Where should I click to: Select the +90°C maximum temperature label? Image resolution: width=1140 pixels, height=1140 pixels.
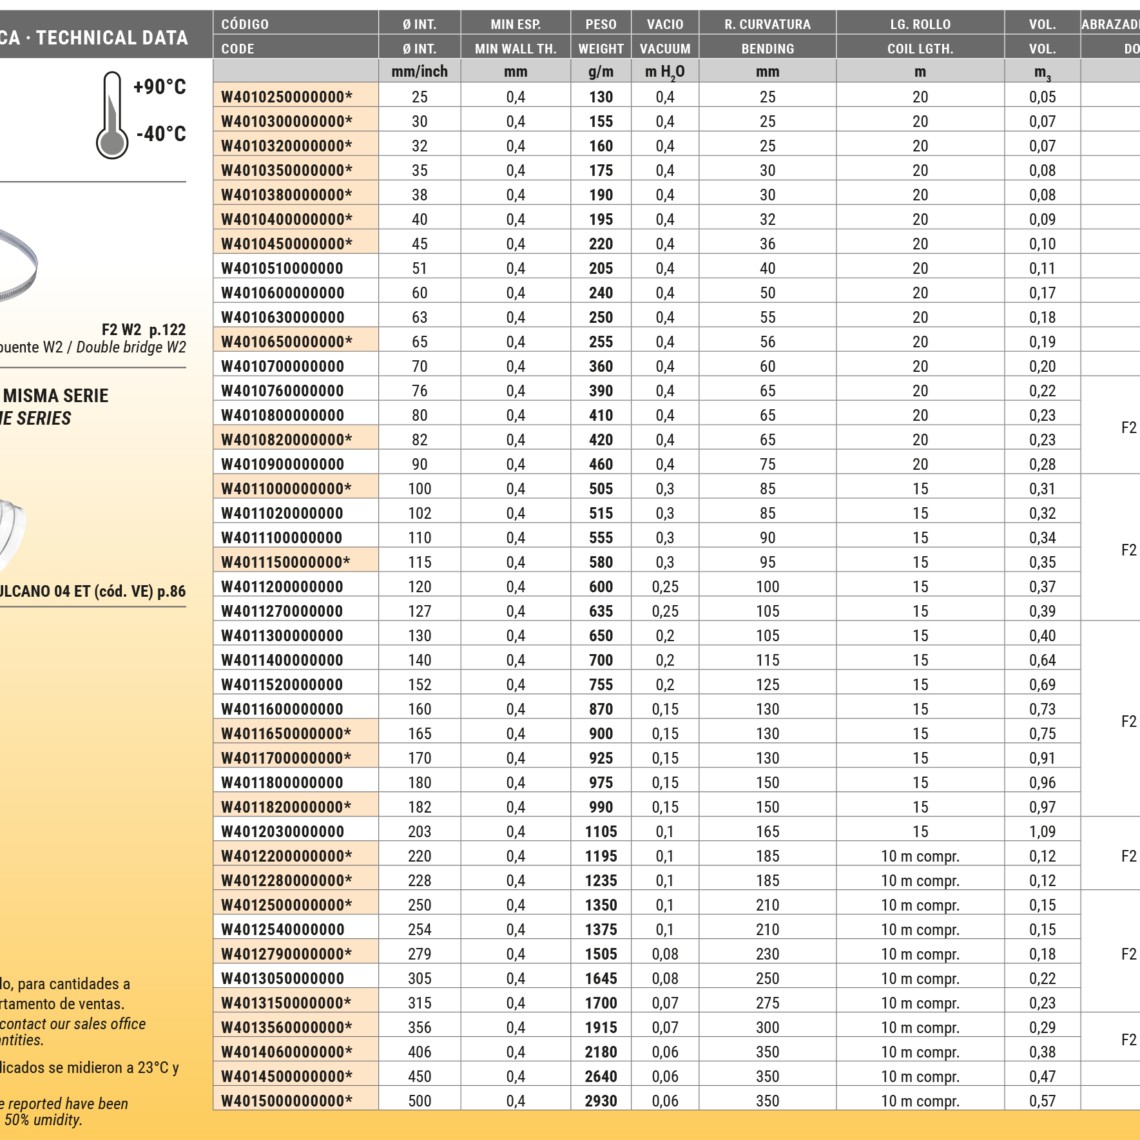[159, 87]
